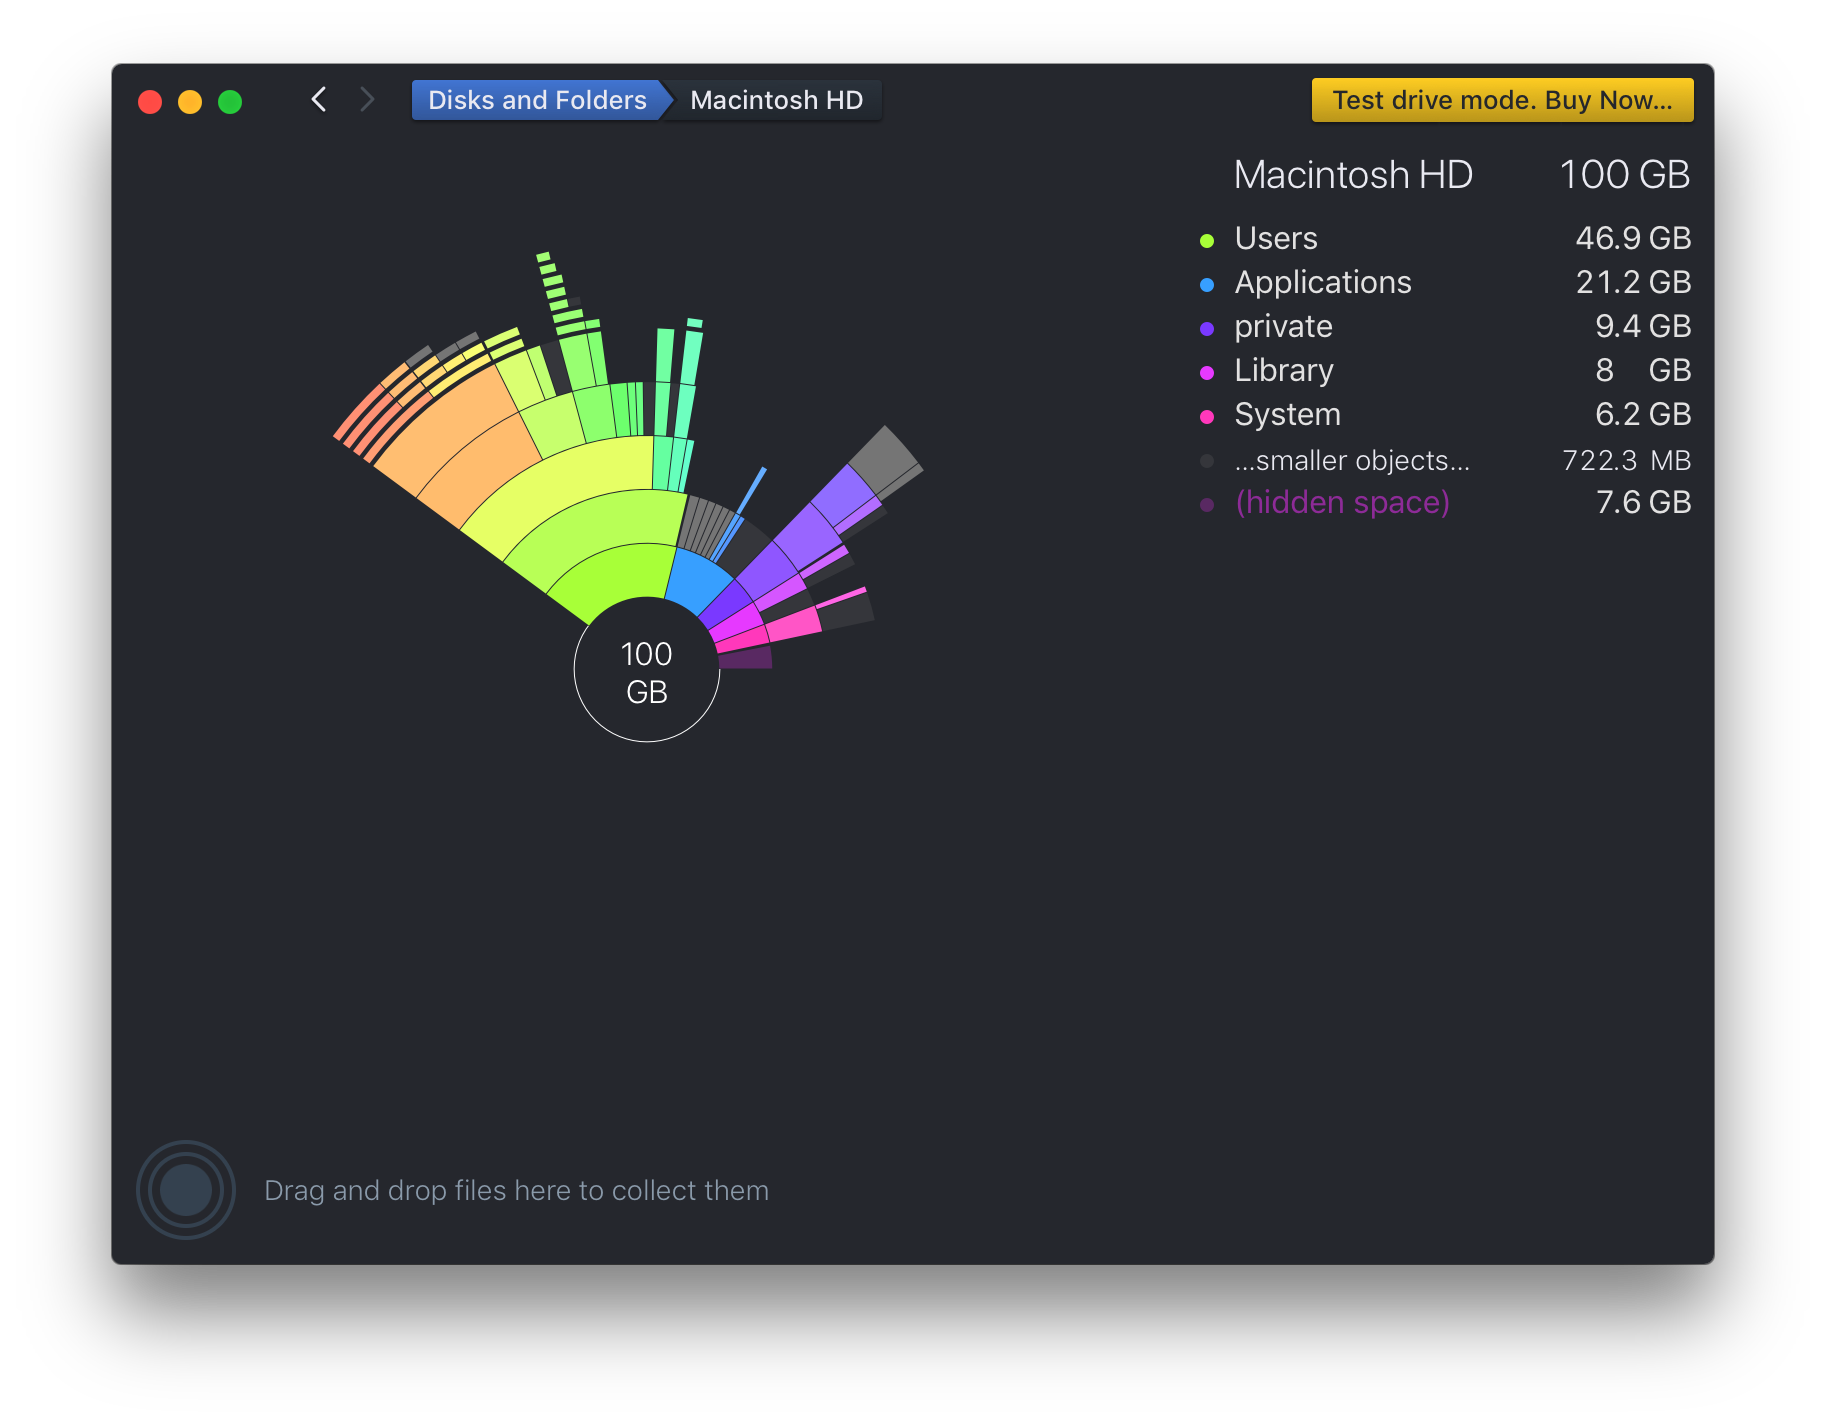Click the file collector target icon
This screenshot has height=1424, width=1826.
pyautogui.click(x=186, y=1190)
